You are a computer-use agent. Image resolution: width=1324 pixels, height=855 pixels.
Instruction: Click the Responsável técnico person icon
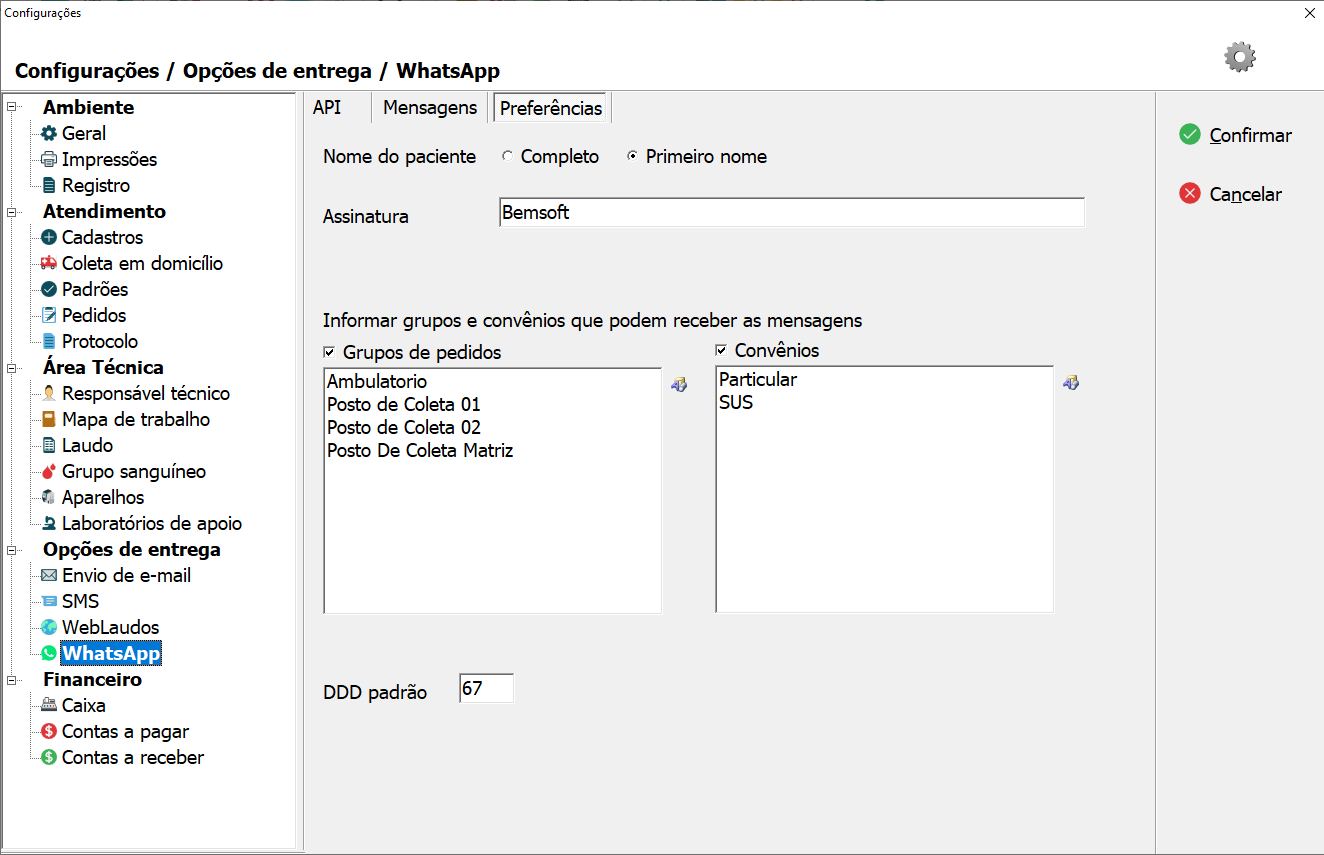tap(49, 393)
